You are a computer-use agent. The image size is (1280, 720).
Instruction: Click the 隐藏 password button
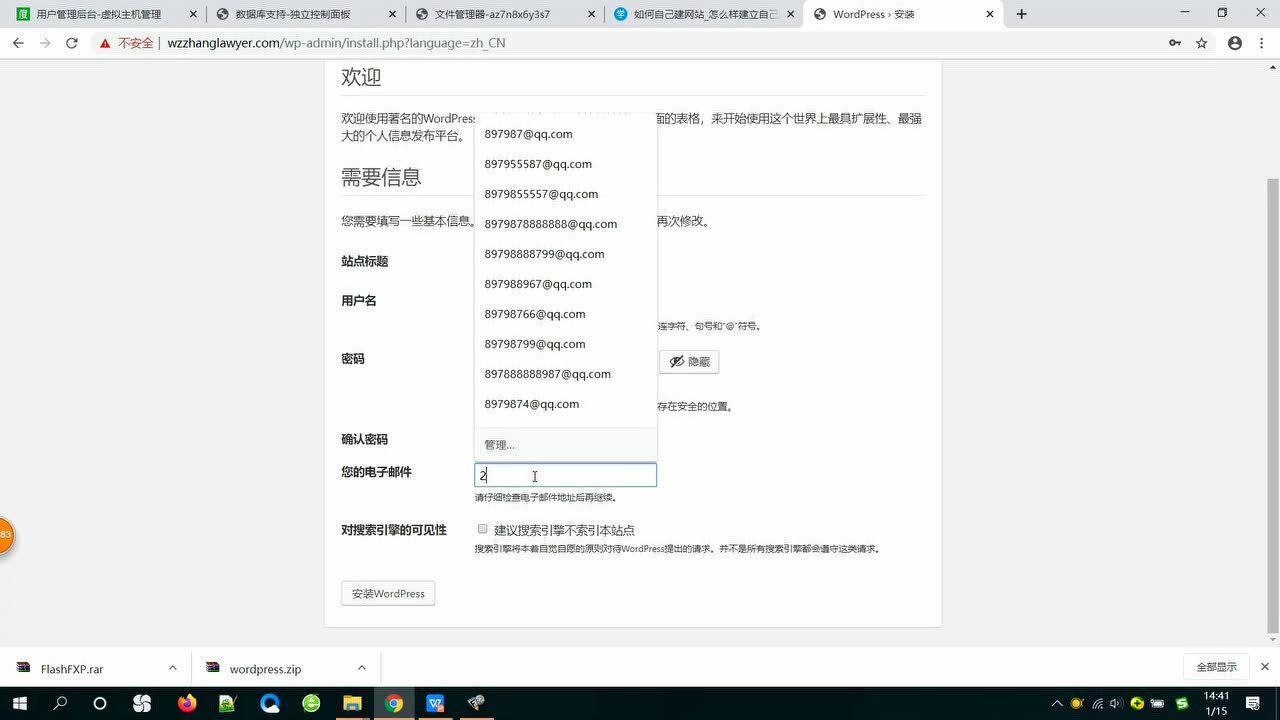coord(689,361)
